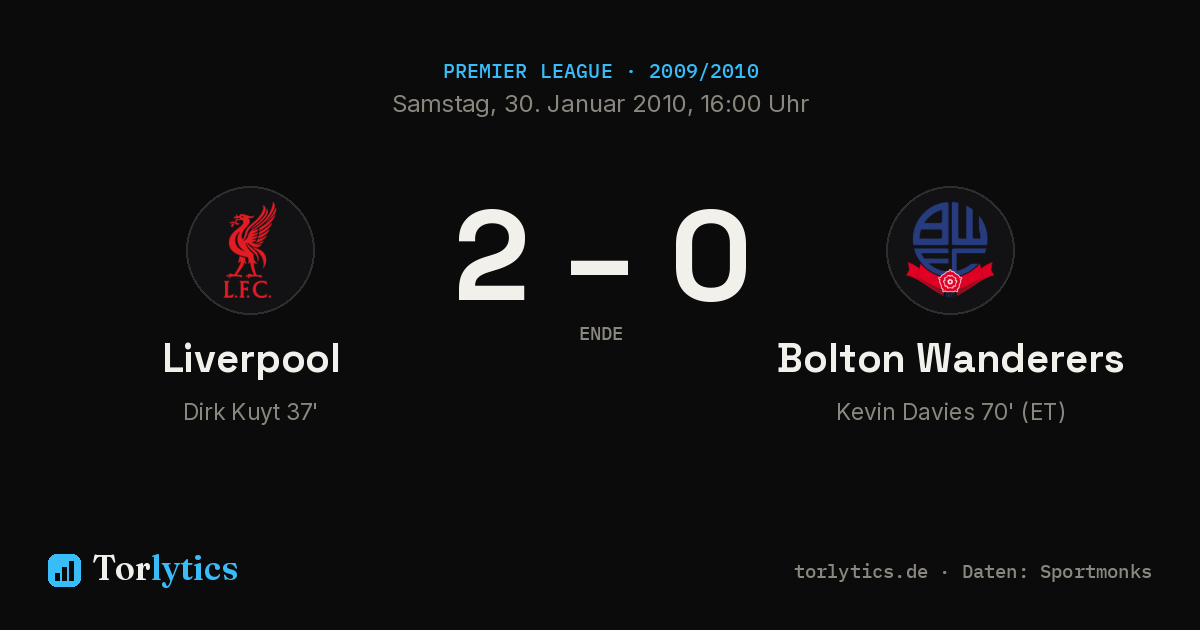The image size is (1200, 630).
Task: Click the (ET) marker after Davies
Action: coord(1043,412)
